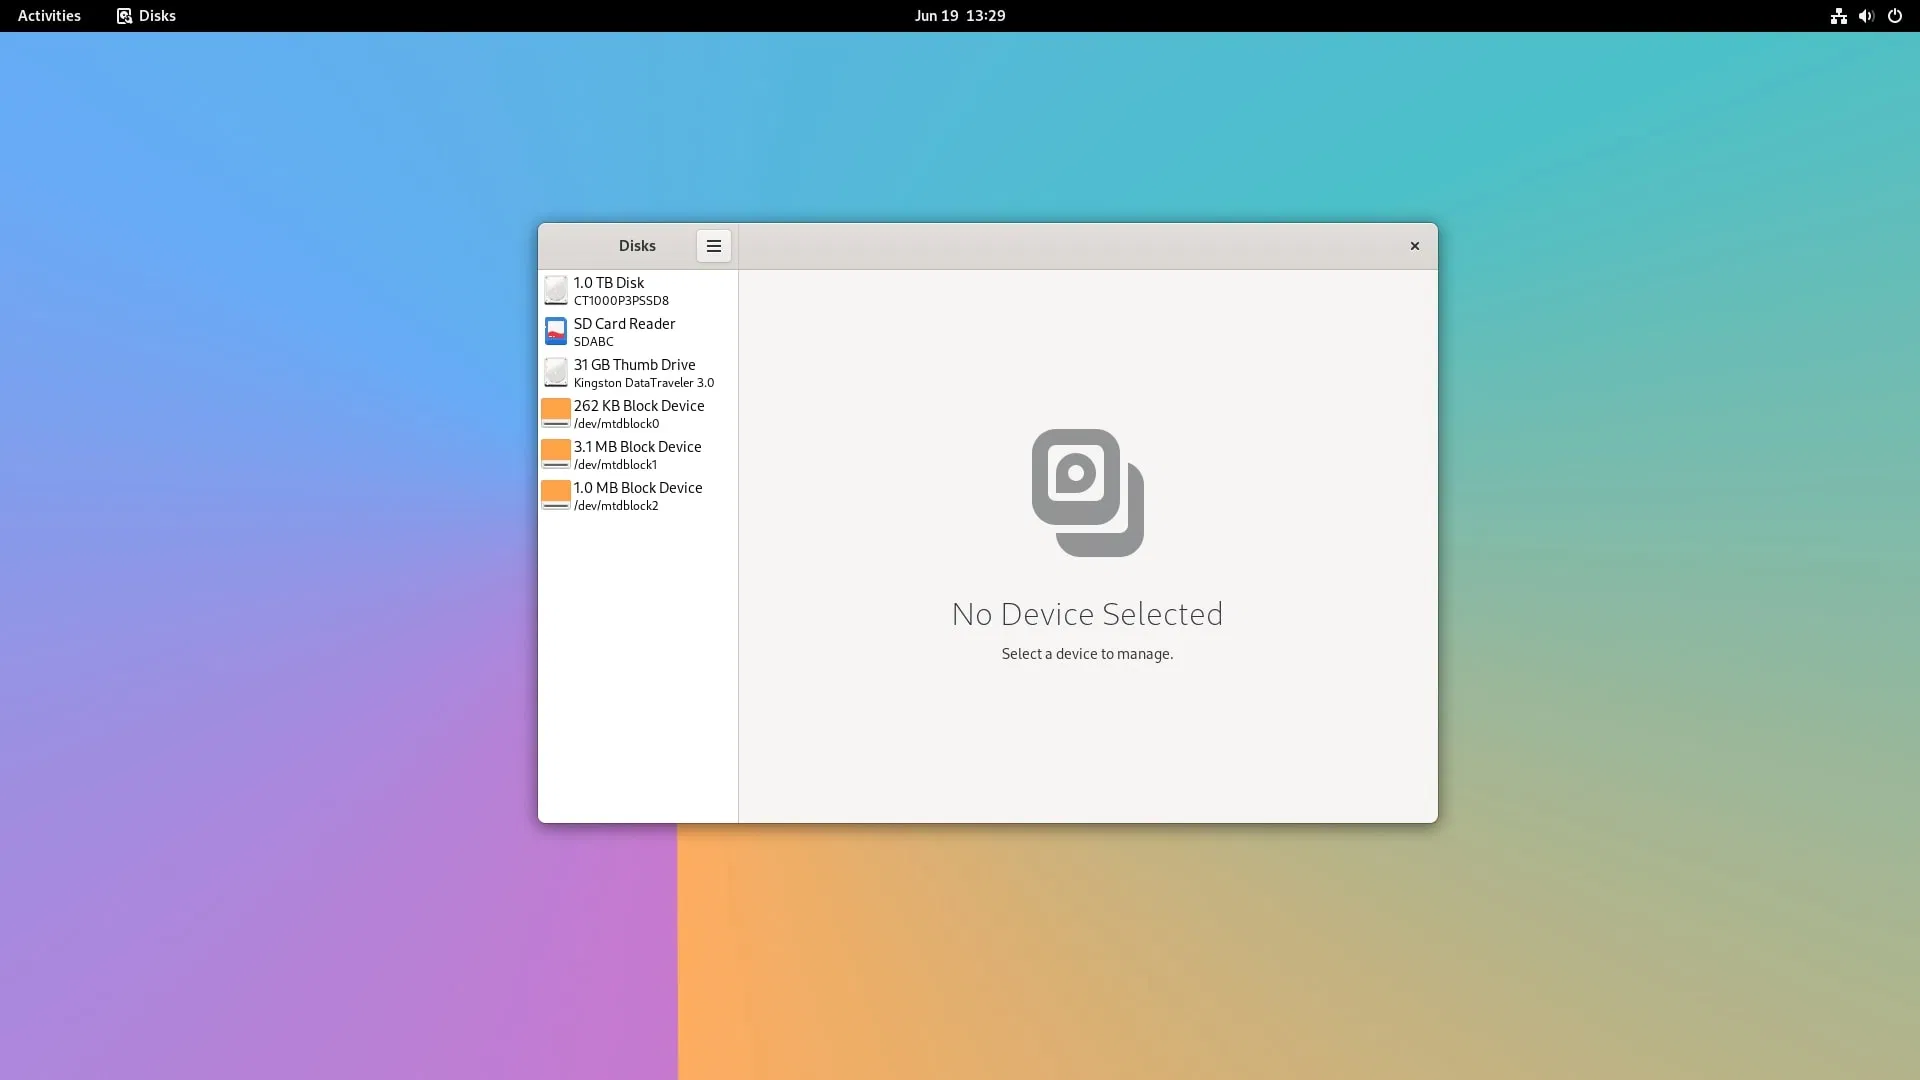The image size is (1920, 1080).
Task: Click the orange 3.1 MB Block Device icon
Action: [555, 454]
